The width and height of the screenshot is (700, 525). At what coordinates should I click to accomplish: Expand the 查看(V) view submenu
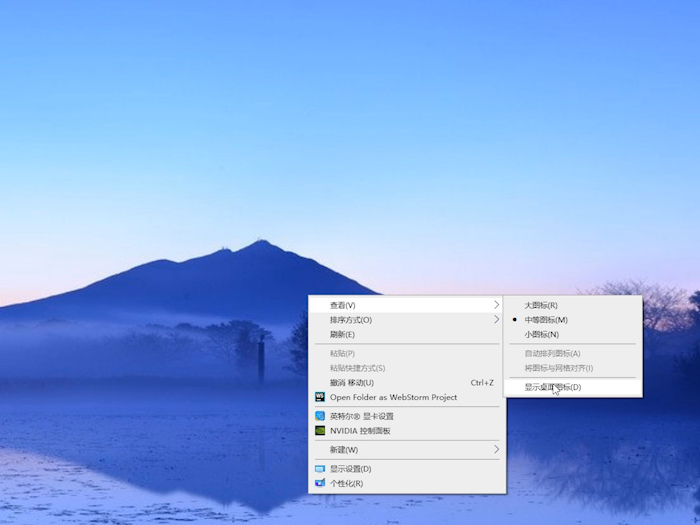point(343,305)
